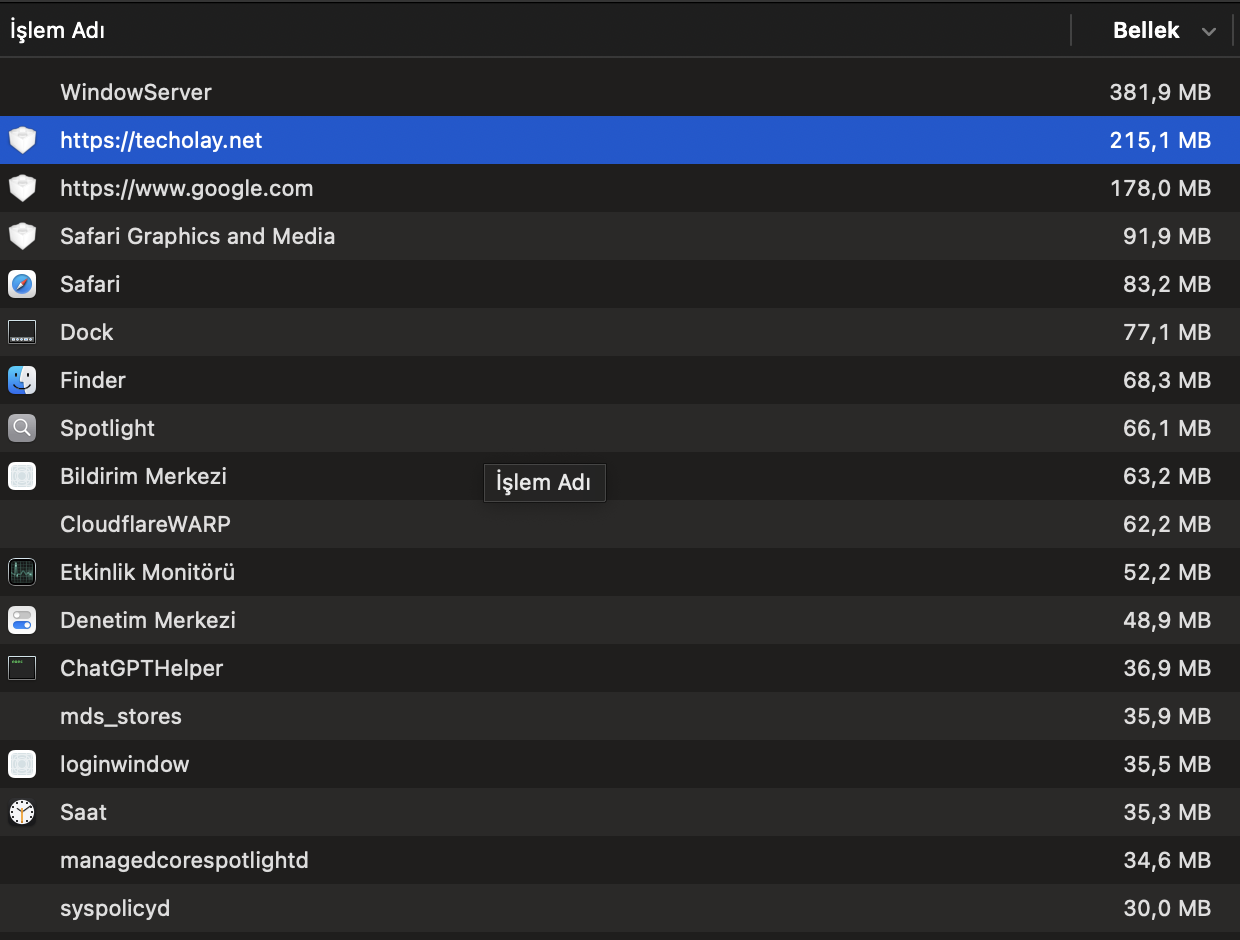The height and width of the screenshot is (940, 1240).
Task: Select the mds_stores process row
Action: (x=620, y=716)
